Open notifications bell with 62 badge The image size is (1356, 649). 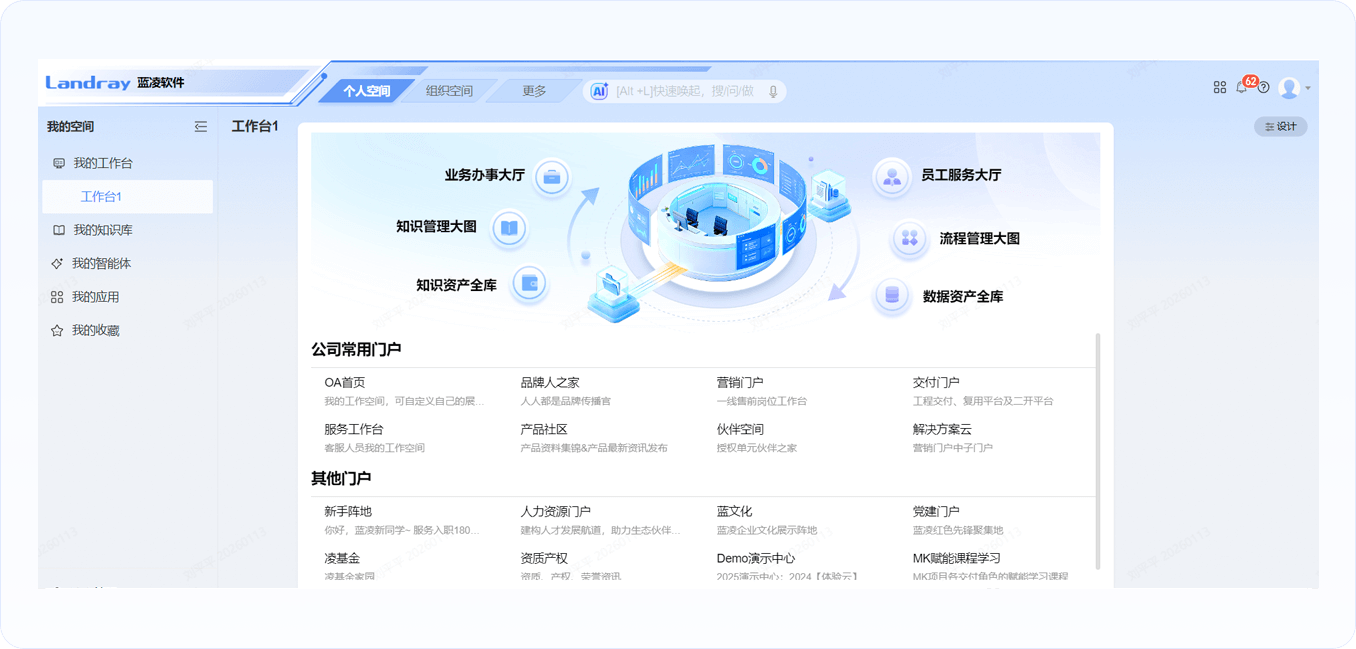pos(1242,88)
